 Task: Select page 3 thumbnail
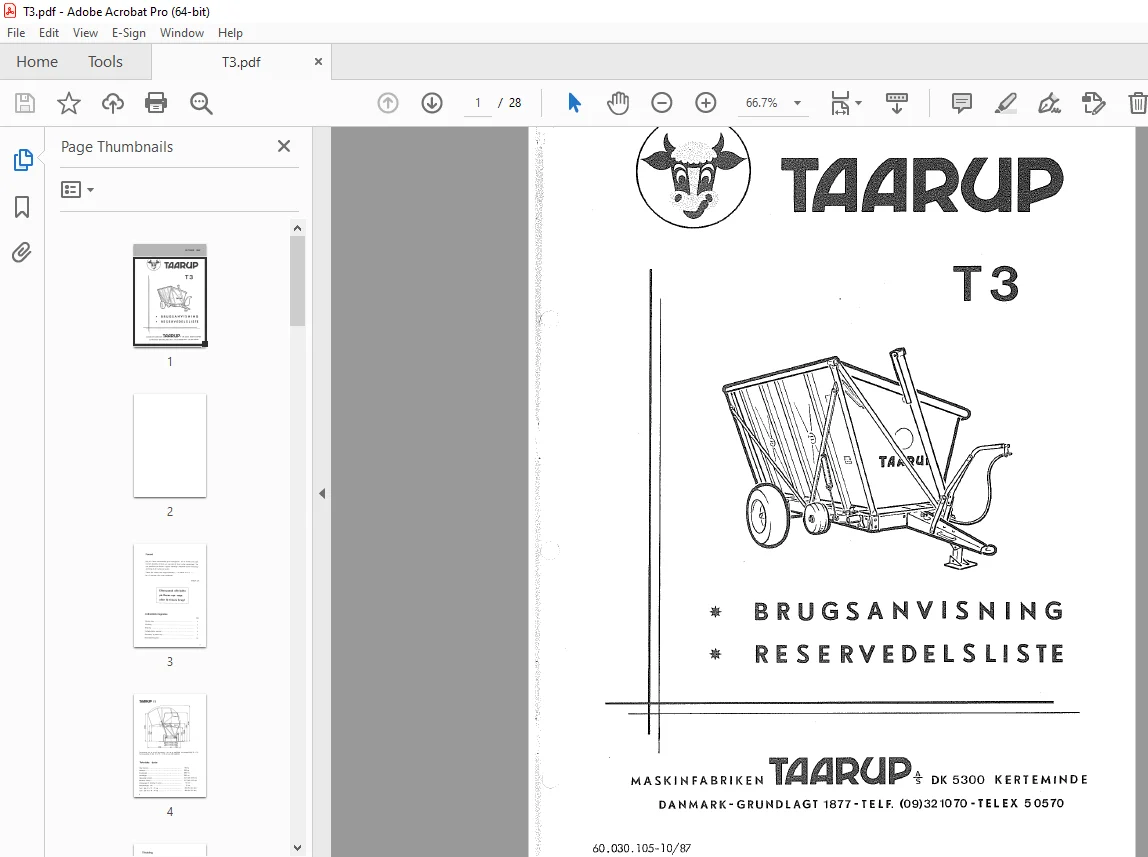coord(170,596)
